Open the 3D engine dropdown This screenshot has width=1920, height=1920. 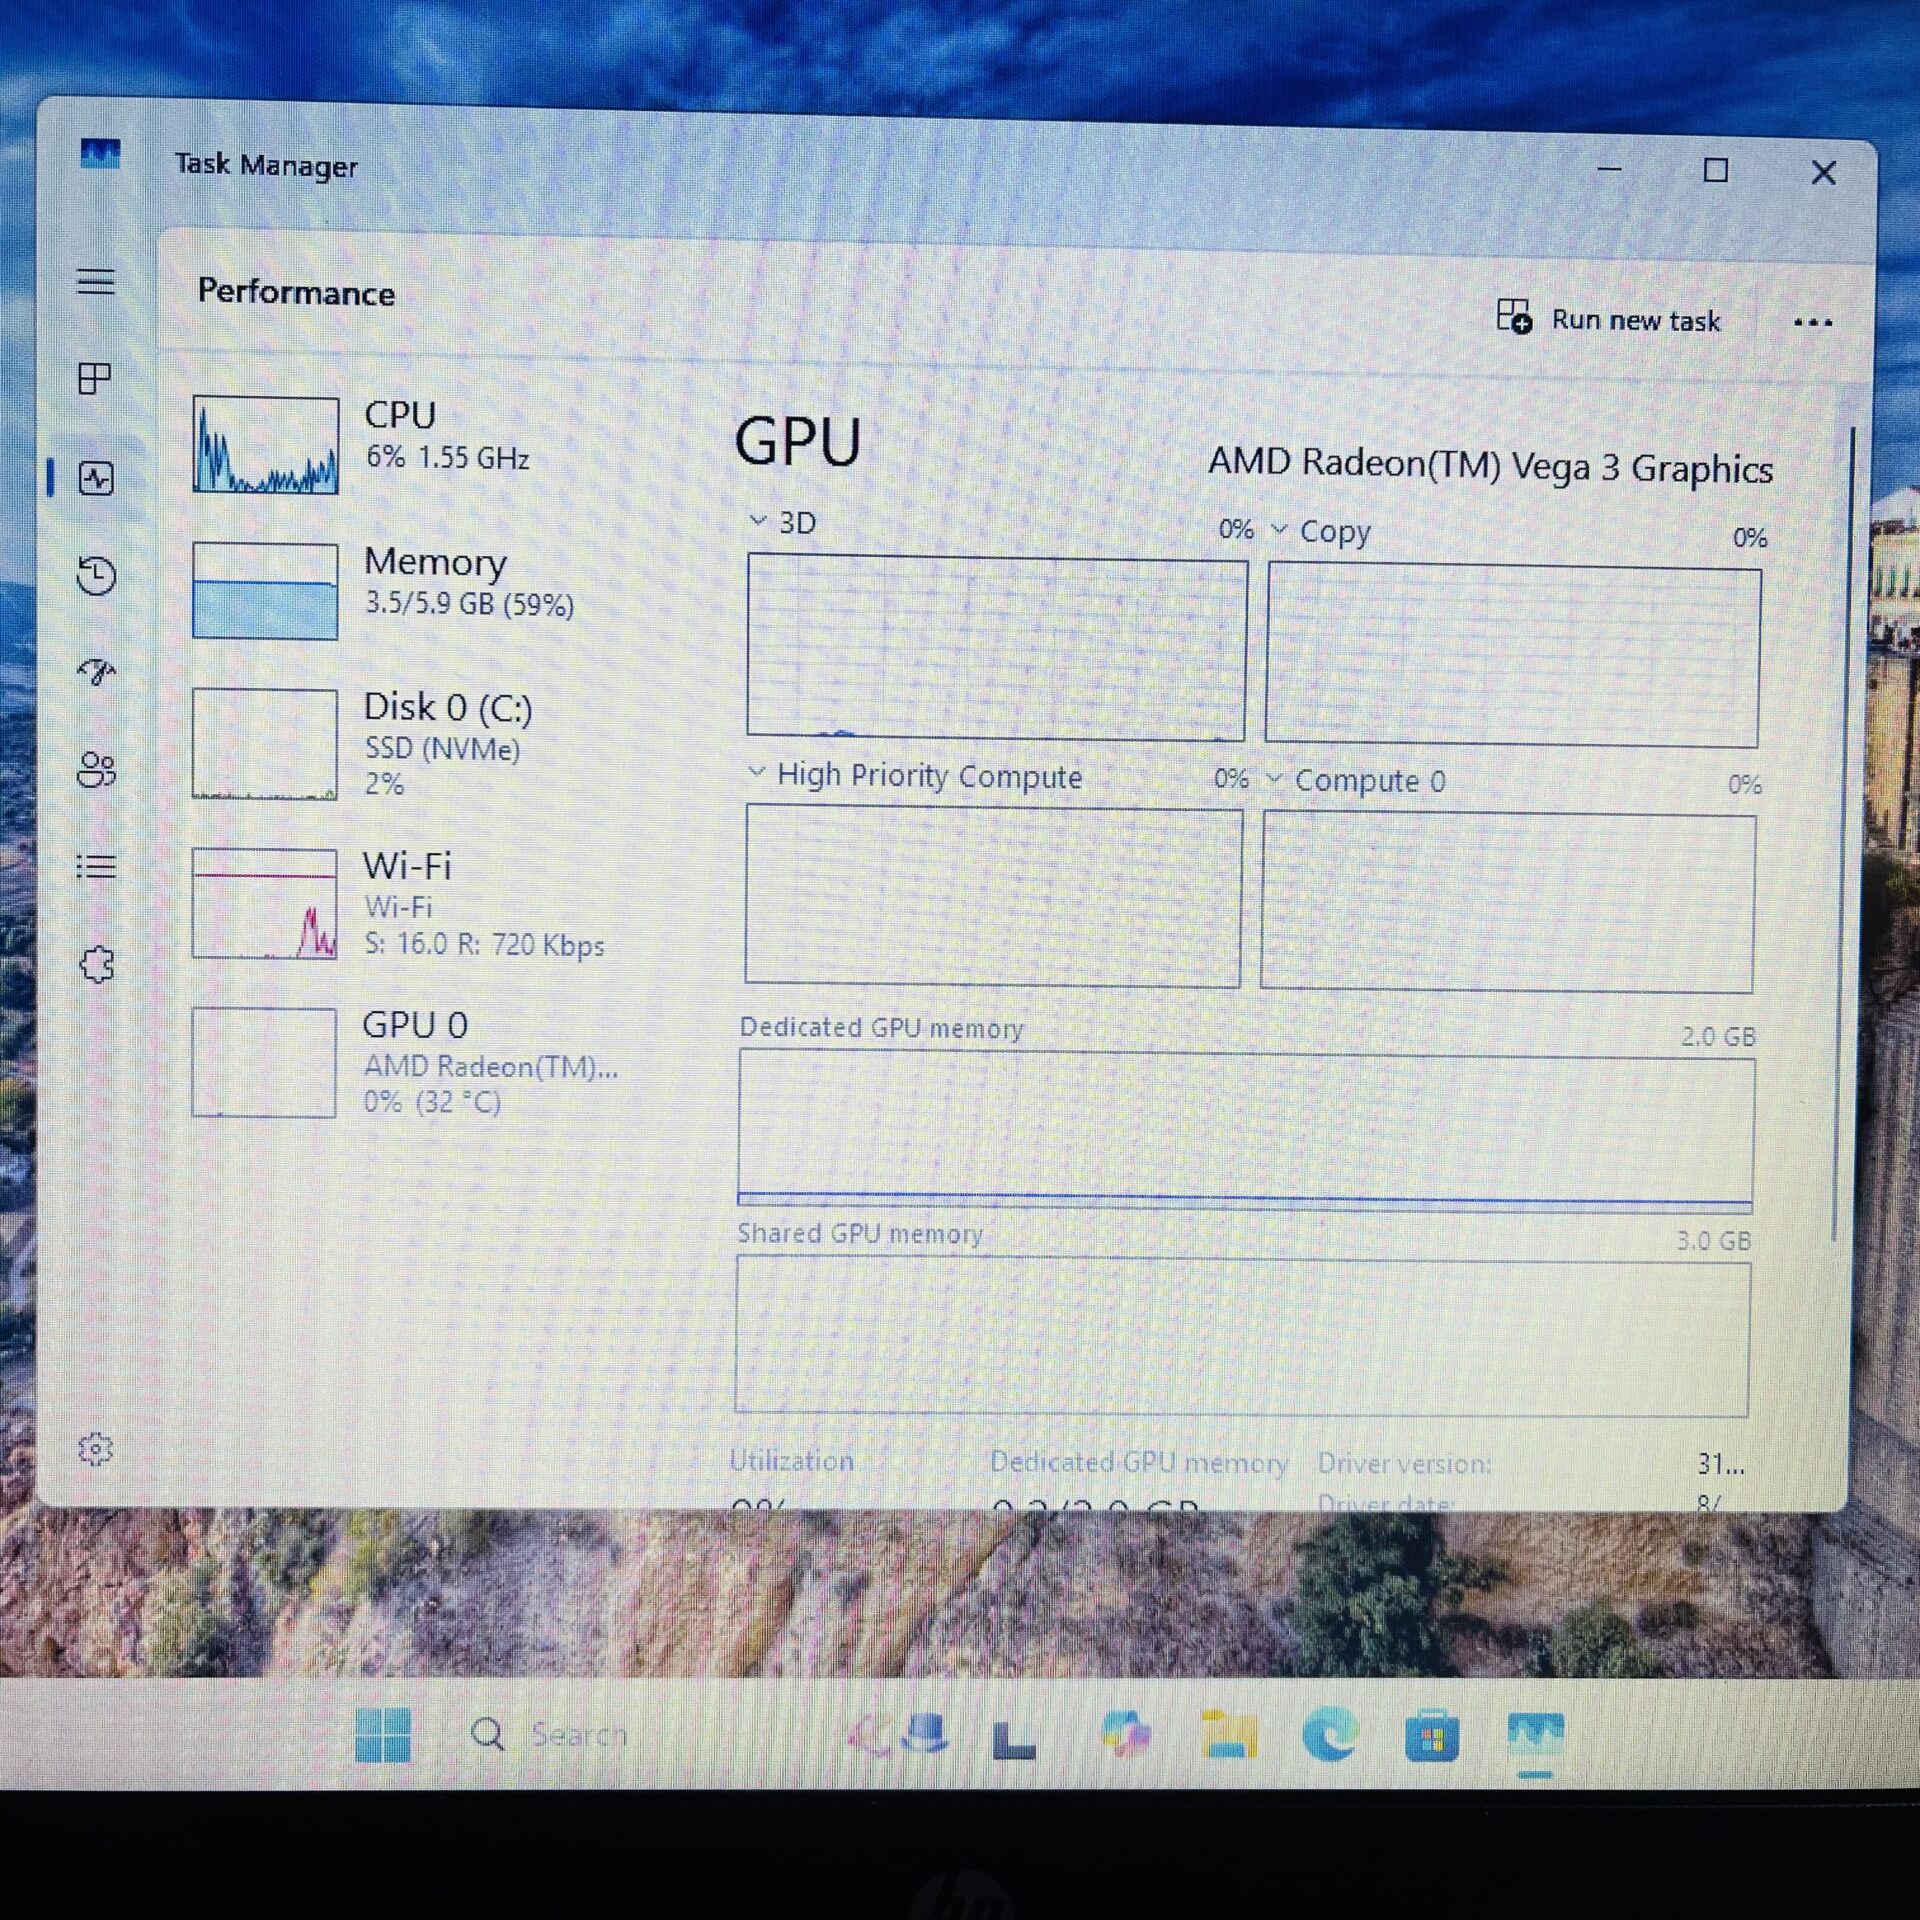point(757,522)
